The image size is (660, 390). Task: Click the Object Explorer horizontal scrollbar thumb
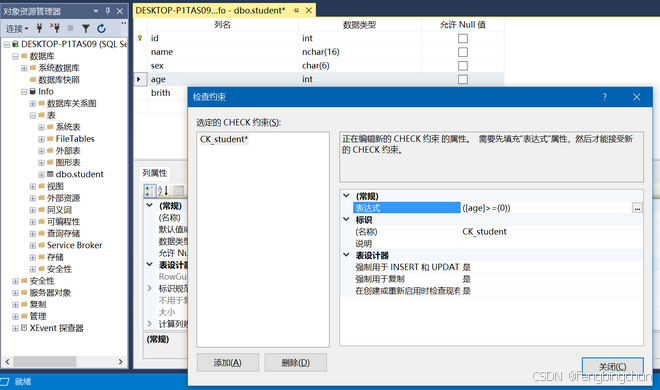45,361
